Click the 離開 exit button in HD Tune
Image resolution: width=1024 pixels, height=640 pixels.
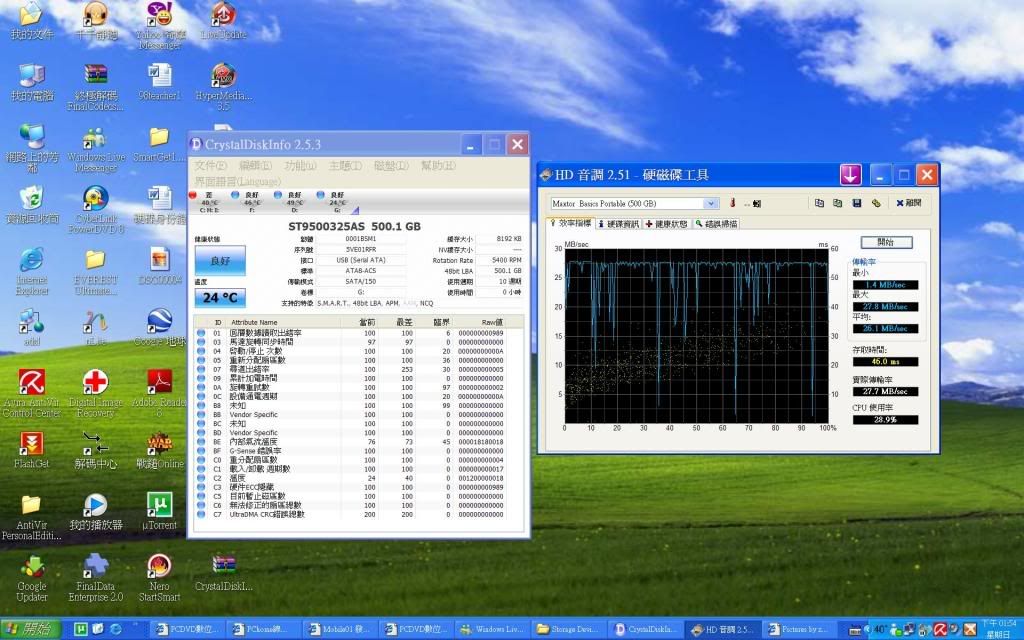click(x=908, y=203)
